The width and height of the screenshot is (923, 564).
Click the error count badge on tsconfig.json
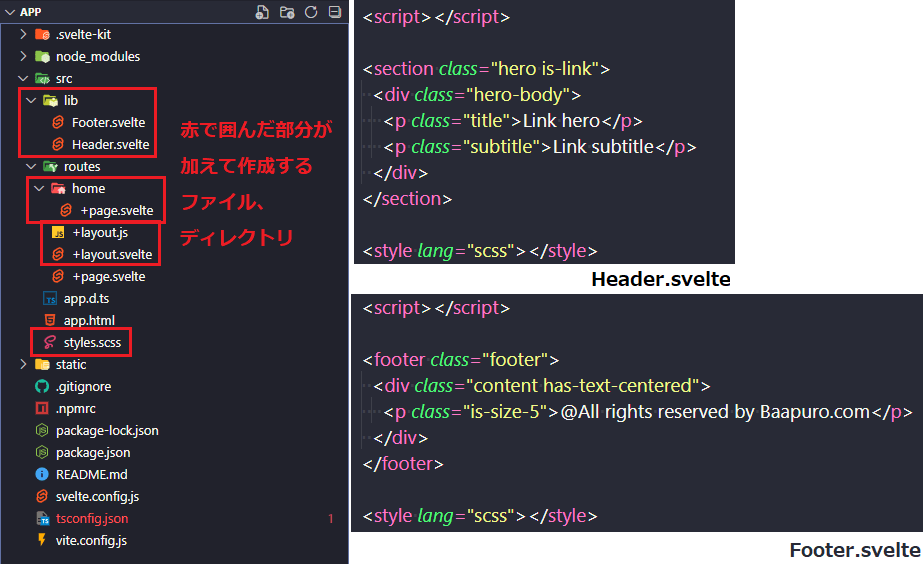[x=331, y=519]
